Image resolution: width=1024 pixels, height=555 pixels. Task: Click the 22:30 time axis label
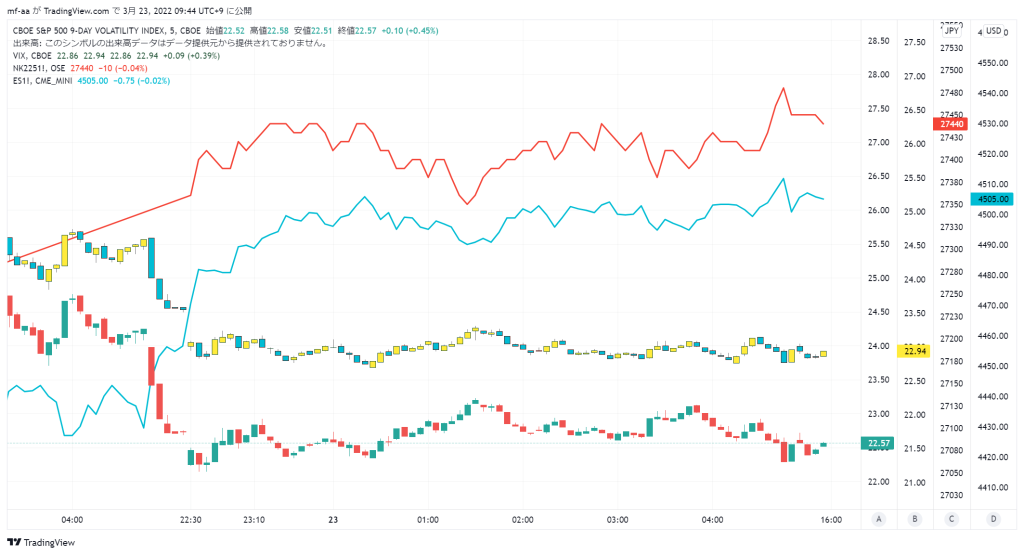coord(190,520)
